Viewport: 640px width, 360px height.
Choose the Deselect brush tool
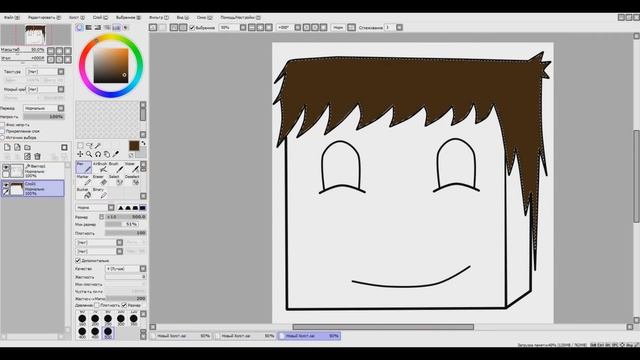(x=131, y=180)
